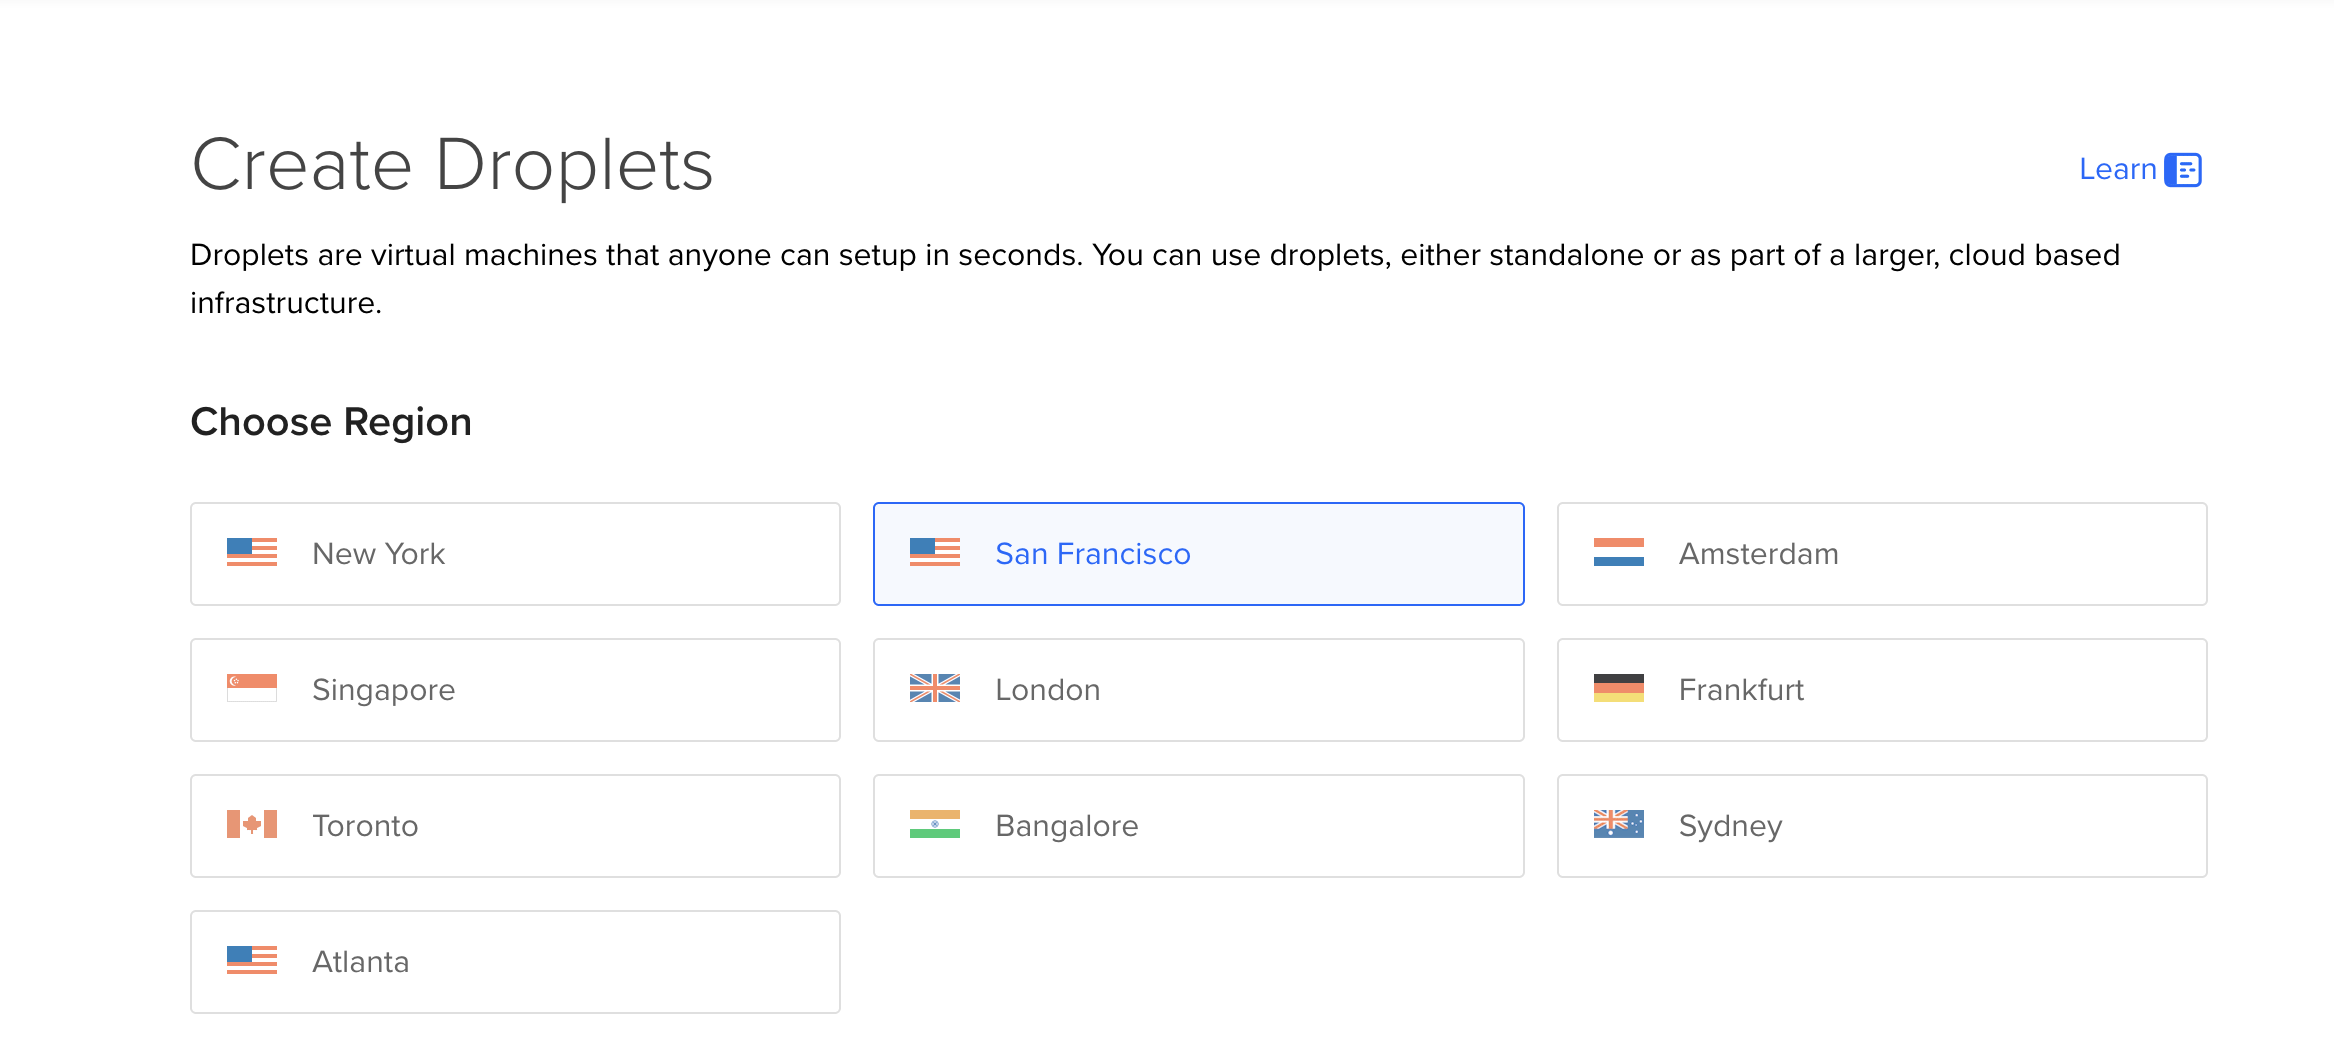Select Toronto as the droplet region
The image size is (2334, 1038).
tap(515, 826)
